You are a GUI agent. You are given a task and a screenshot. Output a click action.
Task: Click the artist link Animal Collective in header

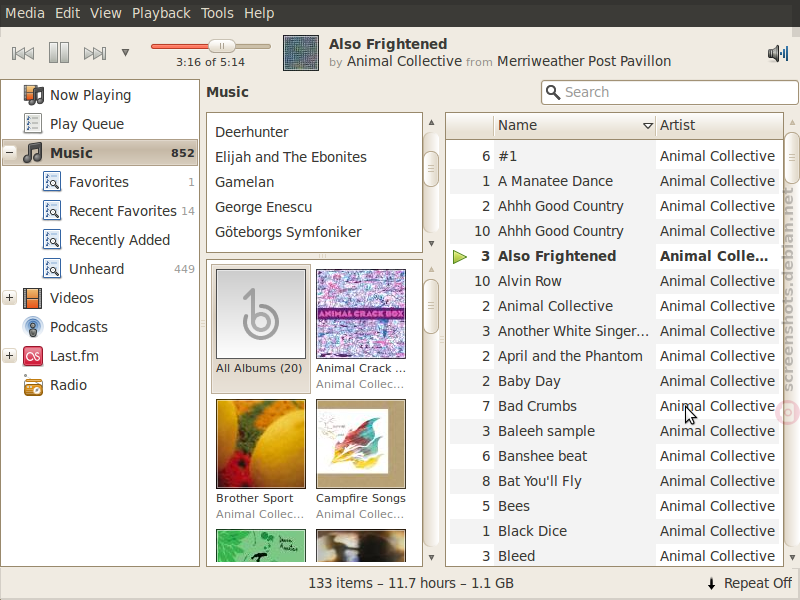pos(404,61)
